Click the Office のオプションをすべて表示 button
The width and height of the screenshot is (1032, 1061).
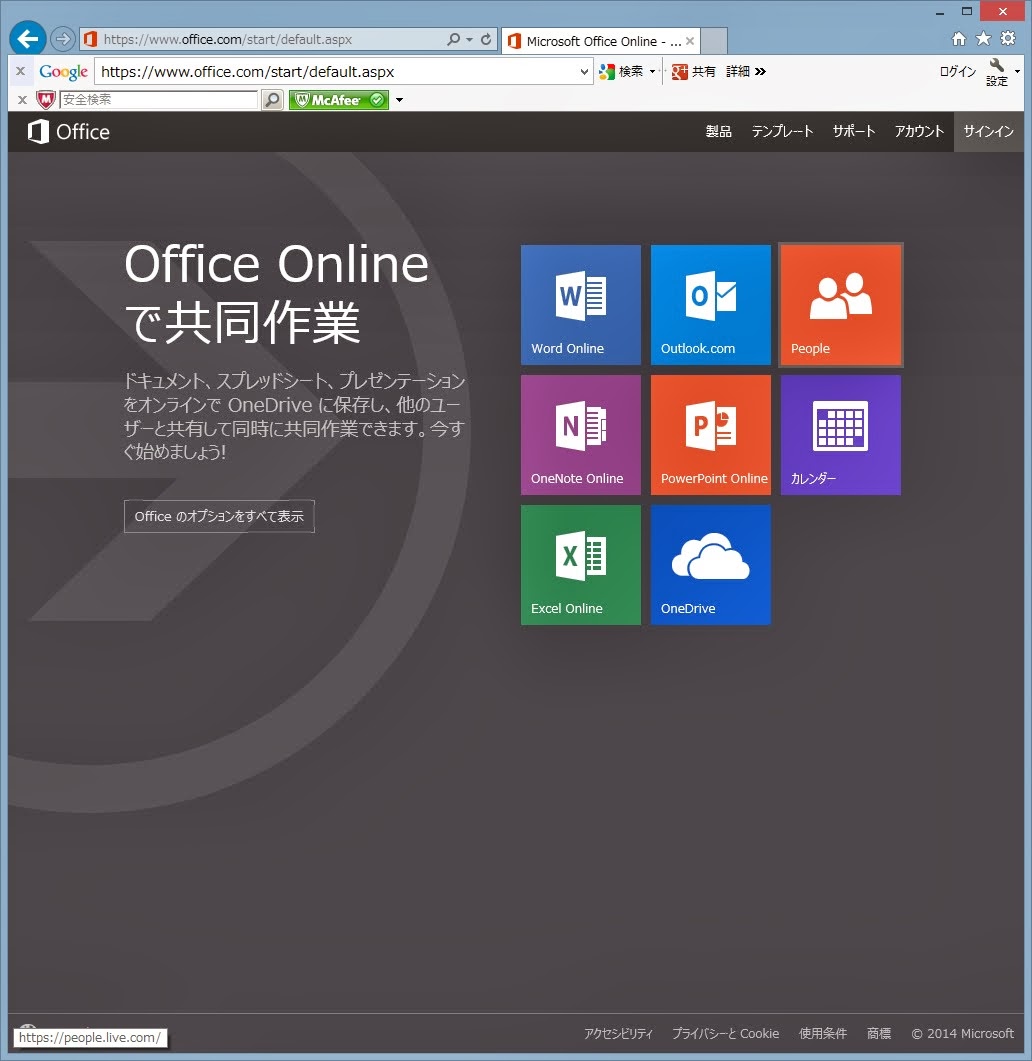pos(219,516)
